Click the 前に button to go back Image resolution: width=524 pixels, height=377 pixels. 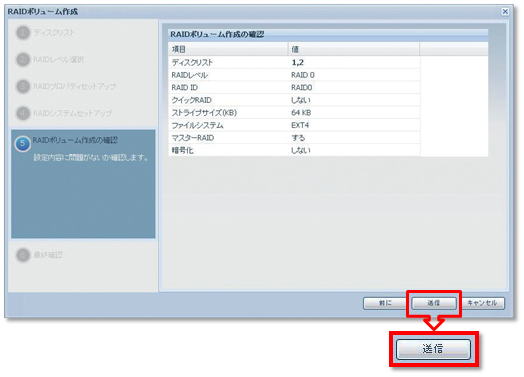[385, 303]
